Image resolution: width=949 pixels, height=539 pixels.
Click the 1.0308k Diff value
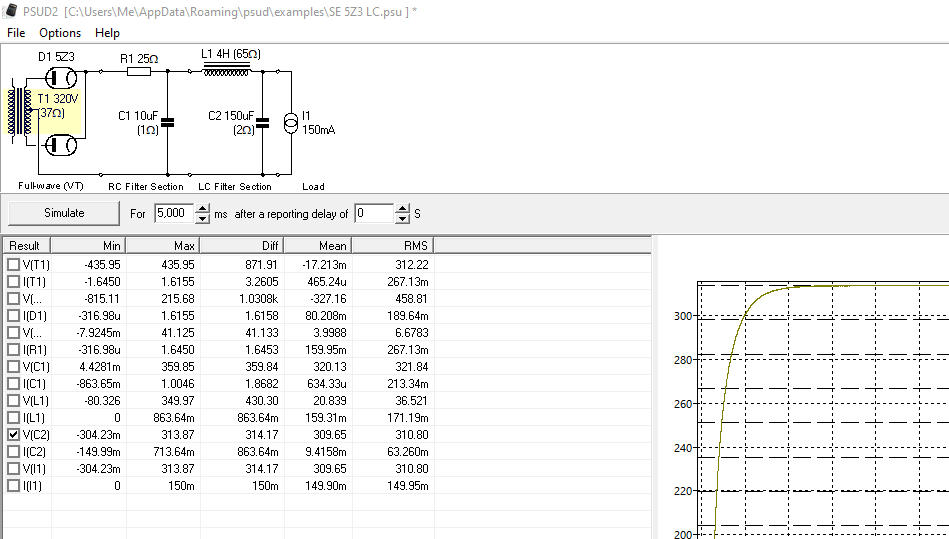pyautogui.click(x=258, y=299)
